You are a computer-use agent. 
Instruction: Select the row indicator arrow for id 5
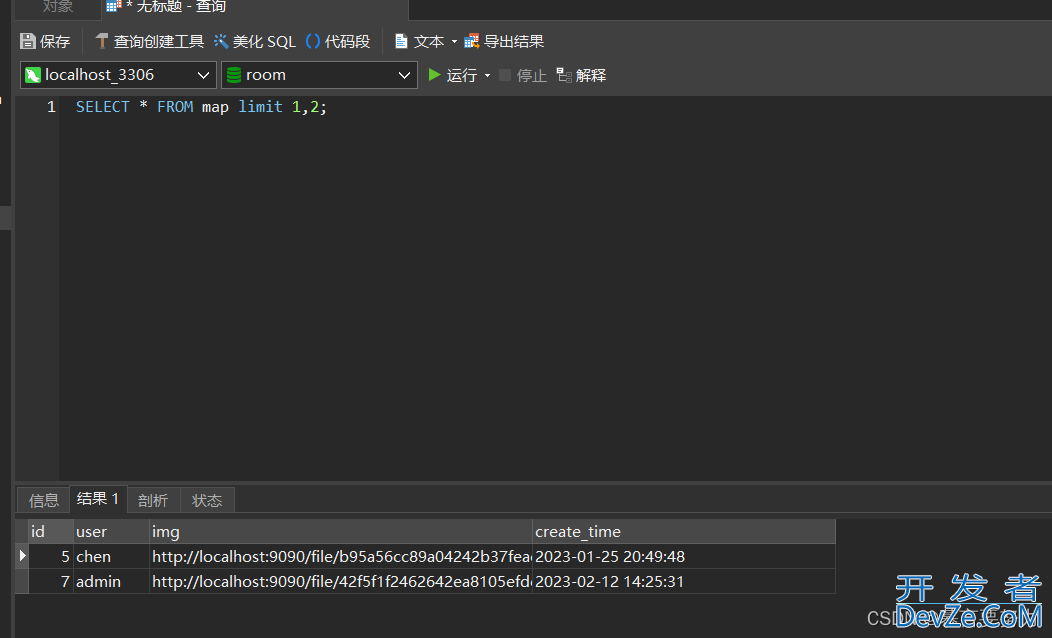(x=22, y=556)
